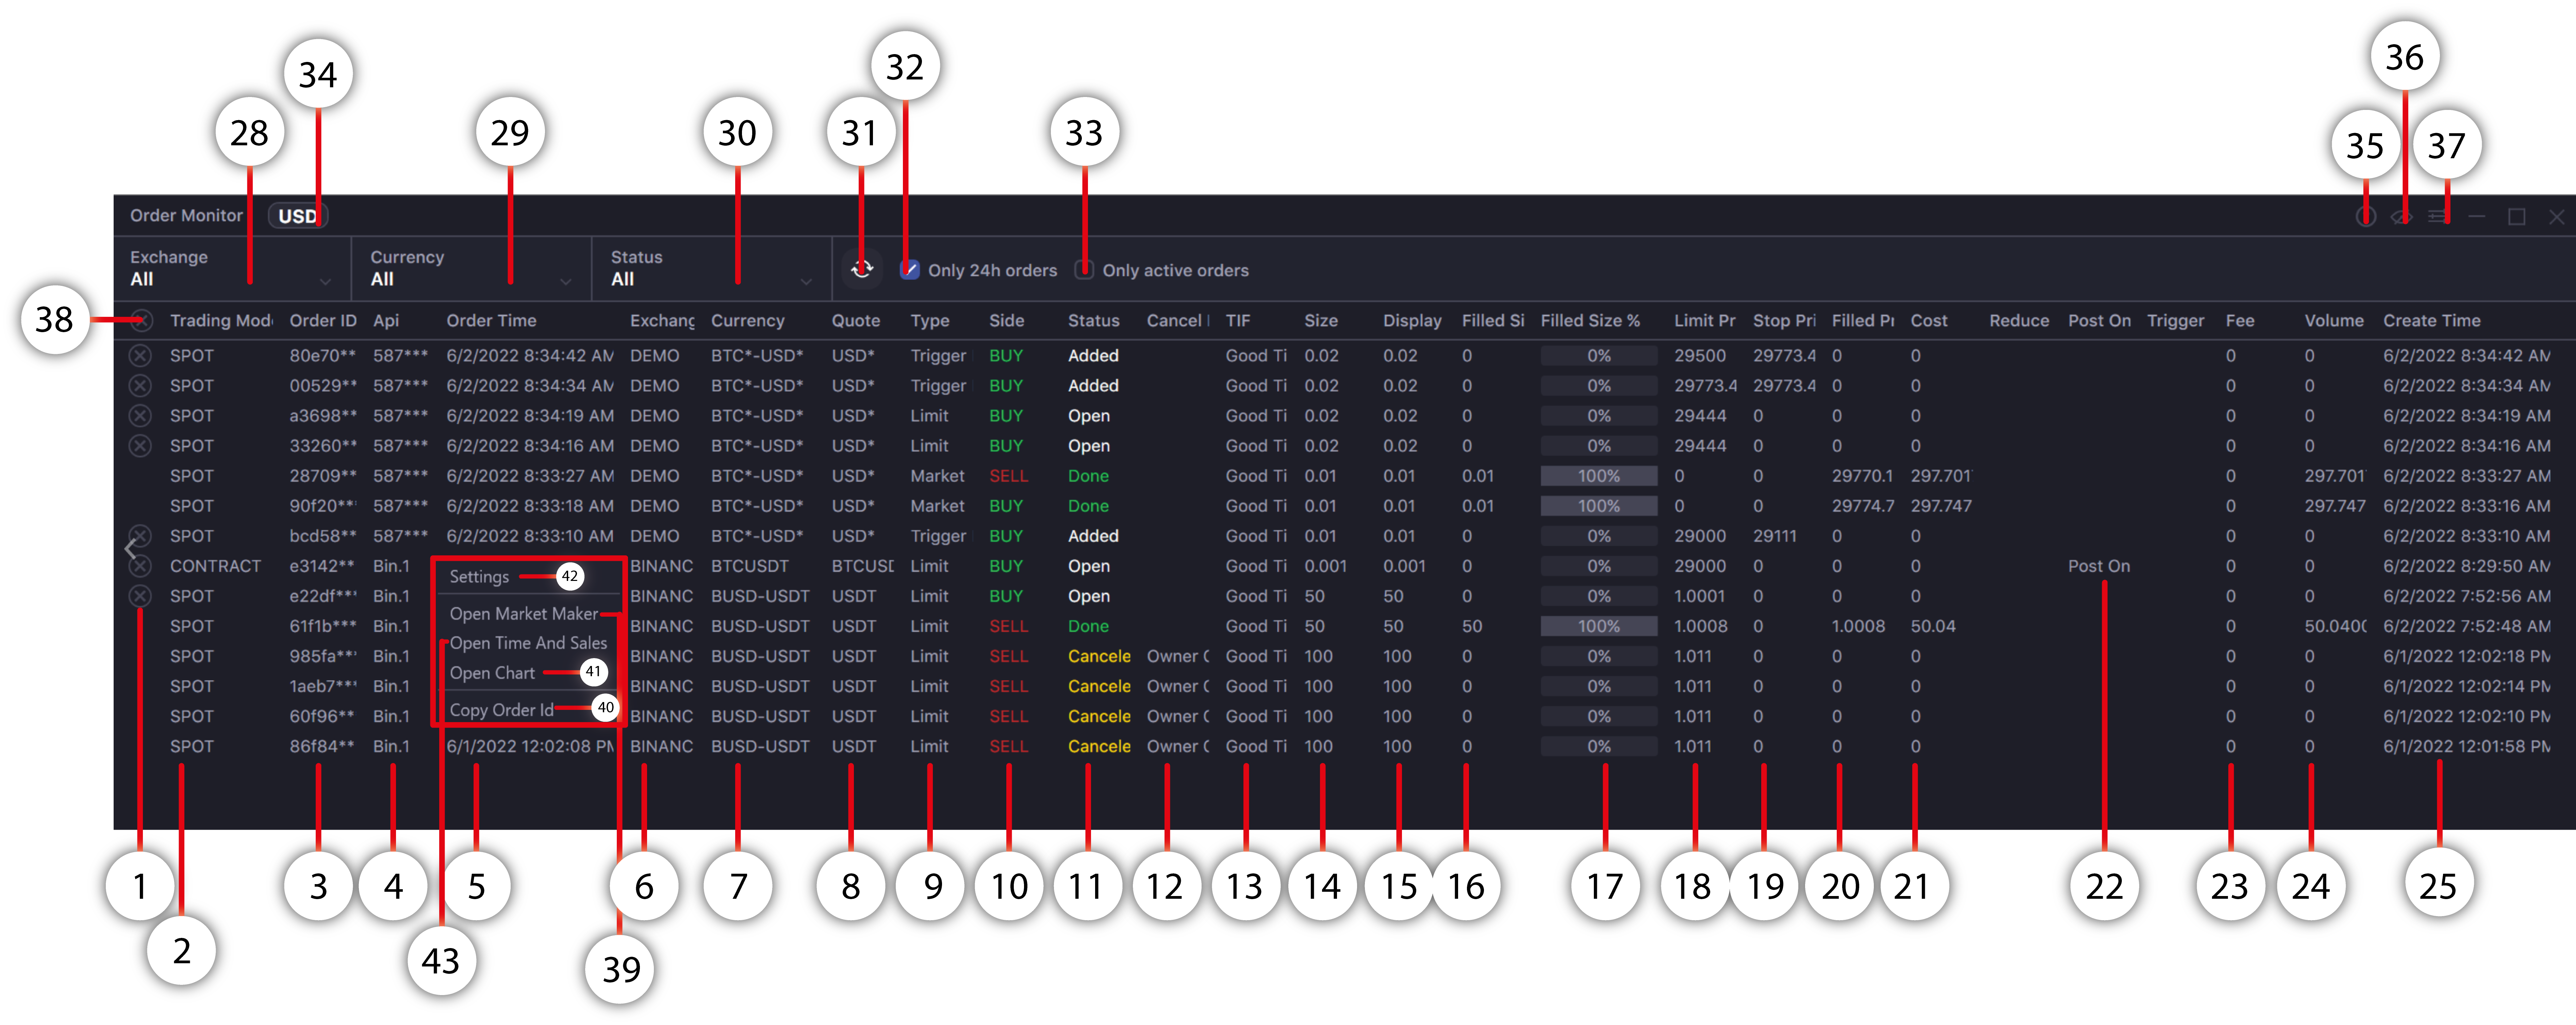
Task: Click cost value 297.701
Action: [x=1940, y=476]
